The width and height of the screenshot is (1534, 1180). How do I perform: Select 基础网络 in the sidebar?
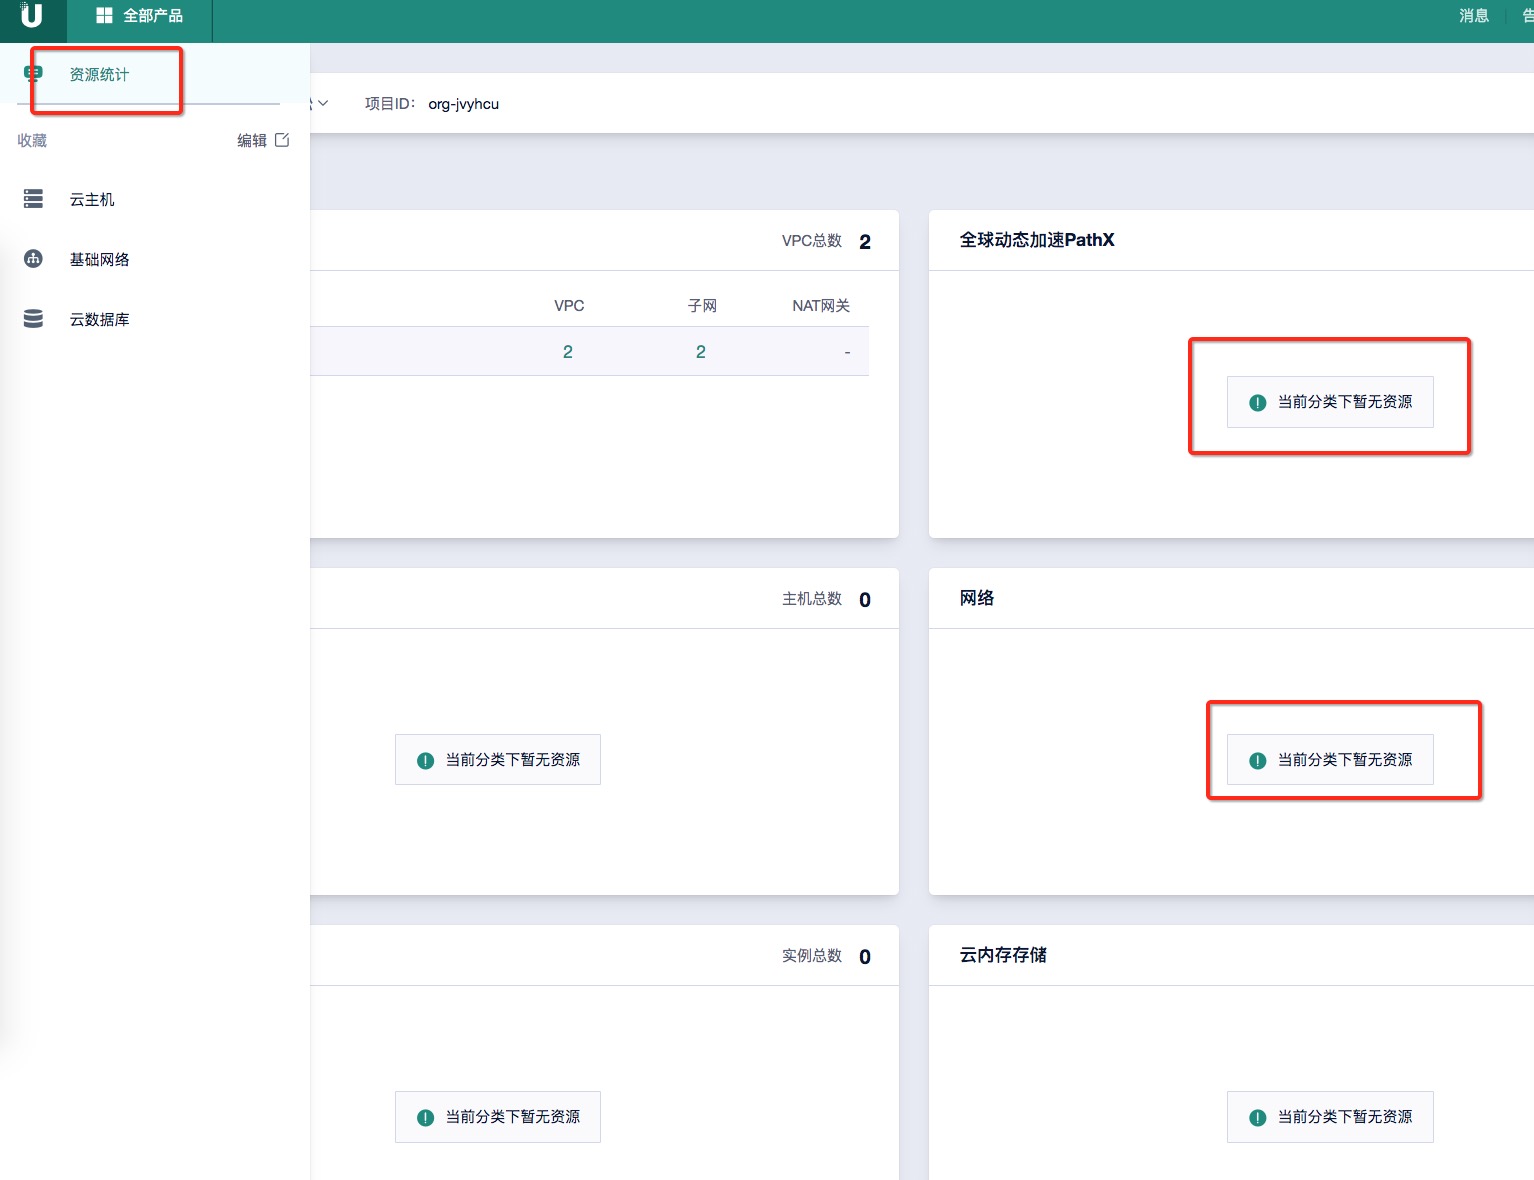coord(99,260)
